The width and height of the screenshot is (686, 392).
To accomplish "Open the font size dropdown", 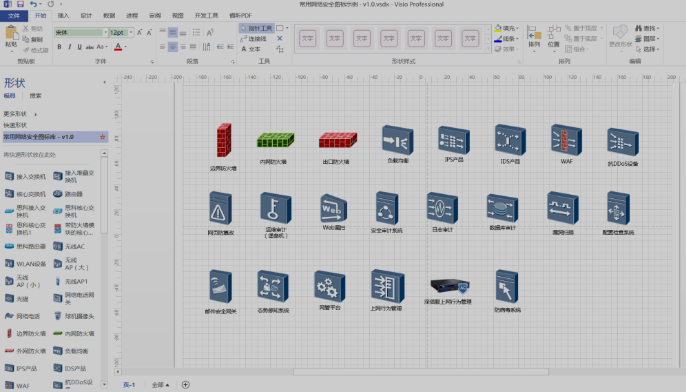I will pos(130,32).
